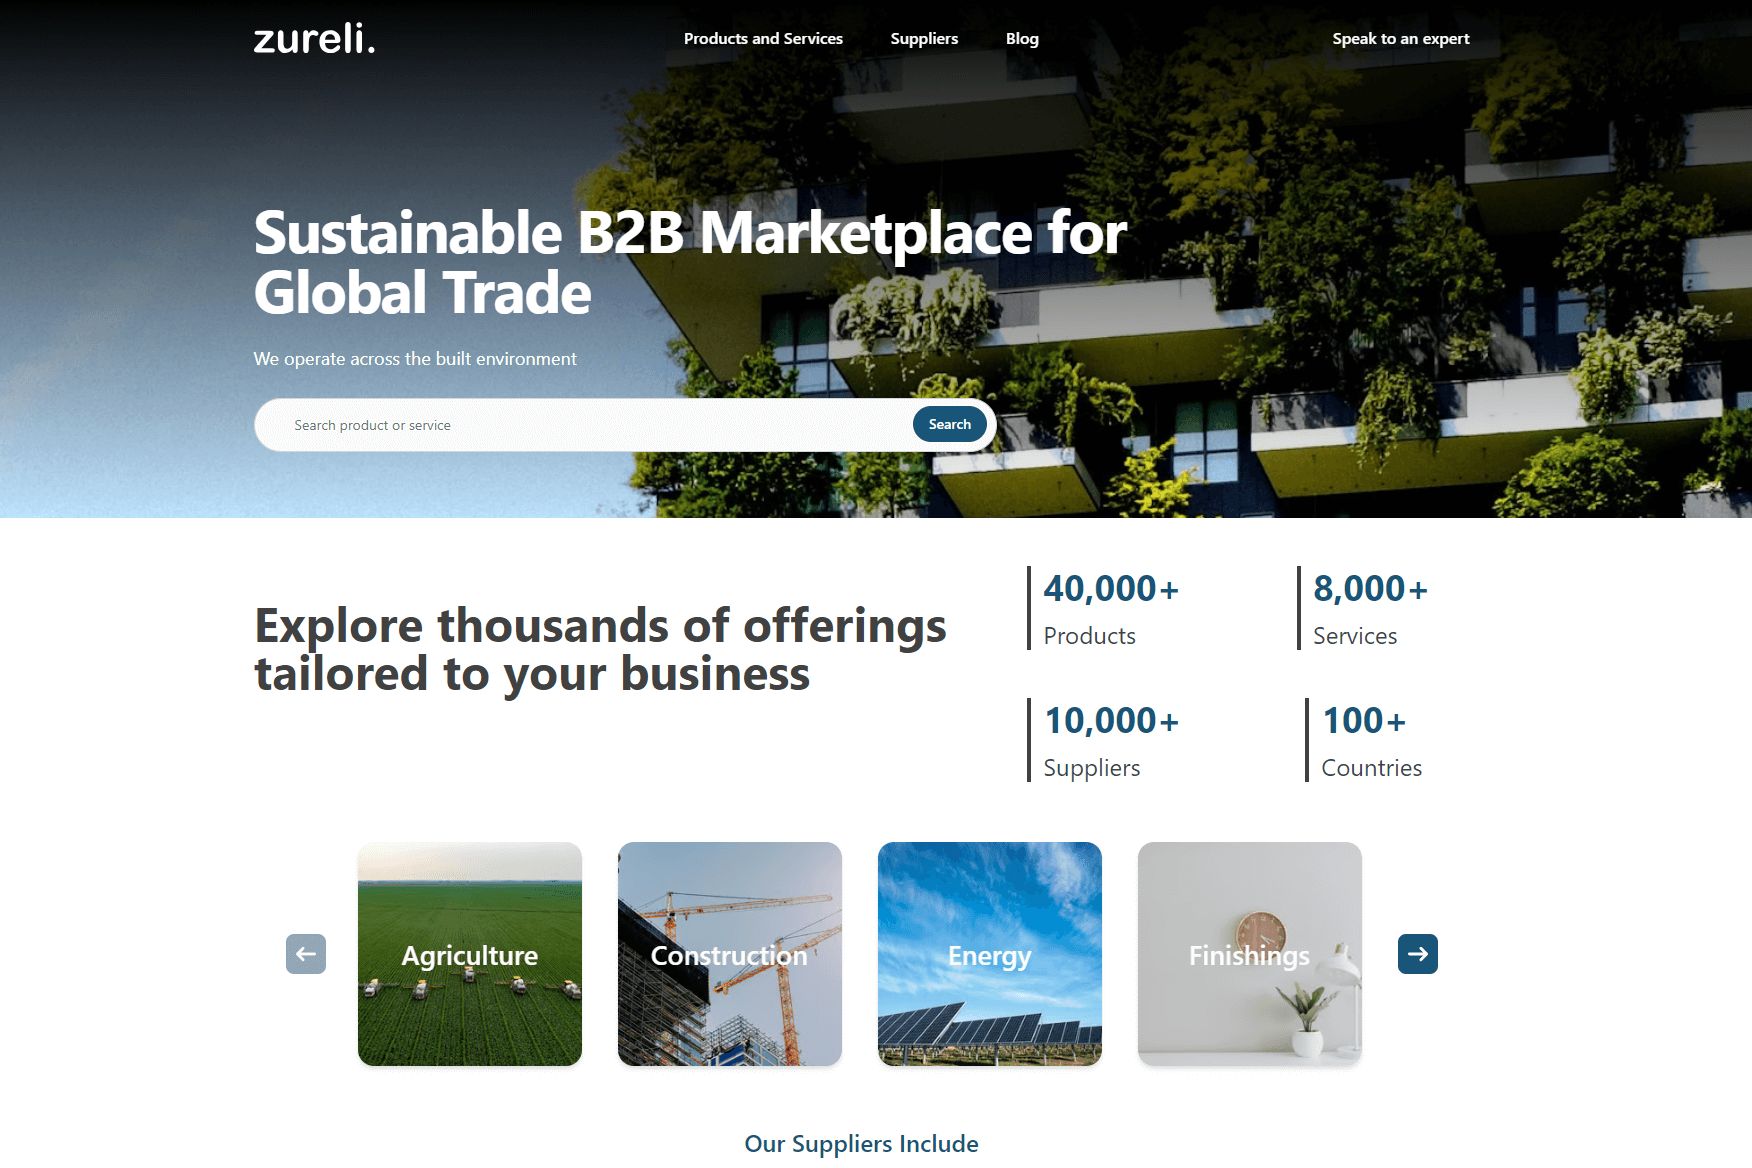Select the Energy category card

[x=989, y=954]
